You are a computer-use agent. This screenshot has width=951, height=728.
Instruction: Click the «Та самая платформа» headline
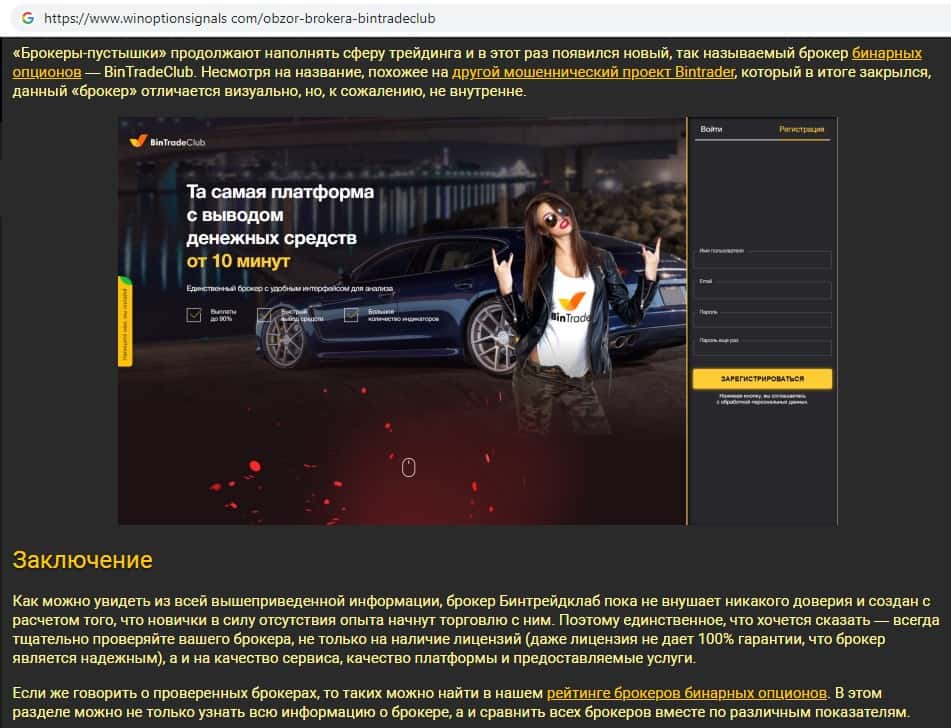[x=280, y=192]
